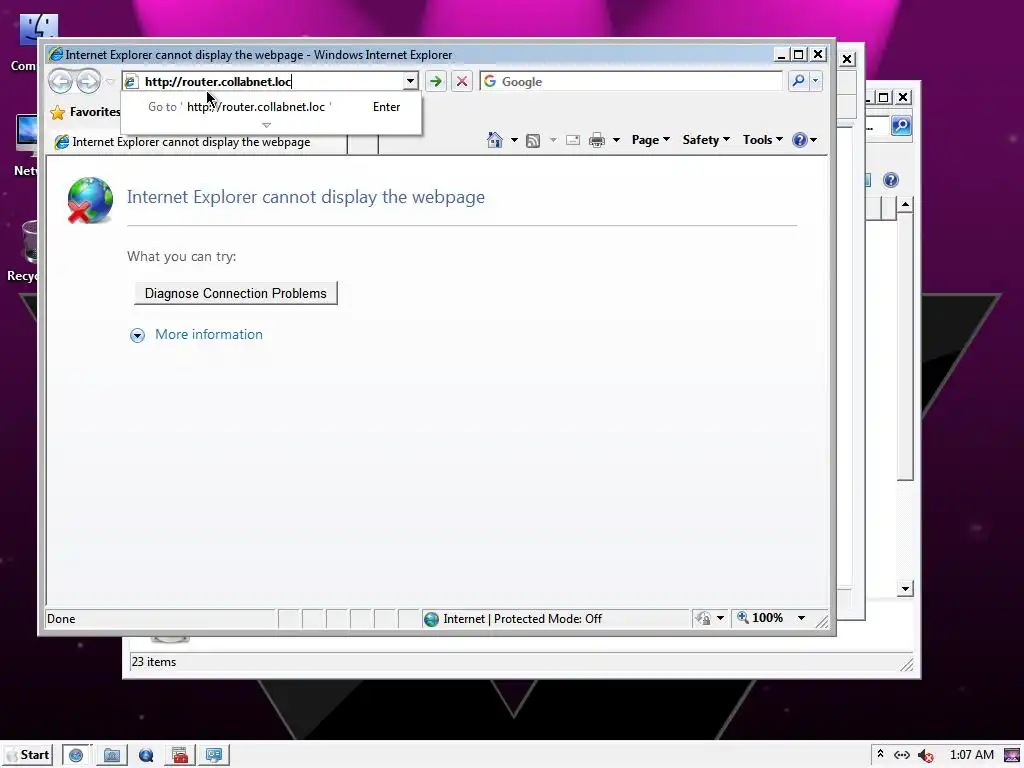Open the zoom level dropdown arrow
Viewport: 1024px width, 768px height.
coord(801,618)
